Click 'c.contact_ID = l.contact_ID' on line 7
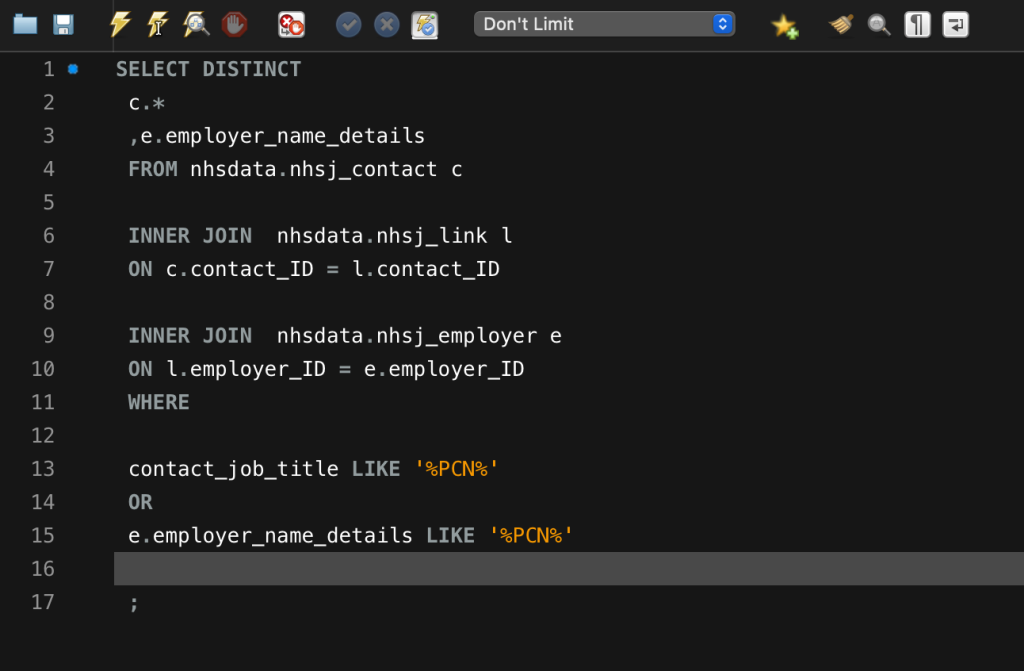1024x671 pixels. click(x=332, y=269)
